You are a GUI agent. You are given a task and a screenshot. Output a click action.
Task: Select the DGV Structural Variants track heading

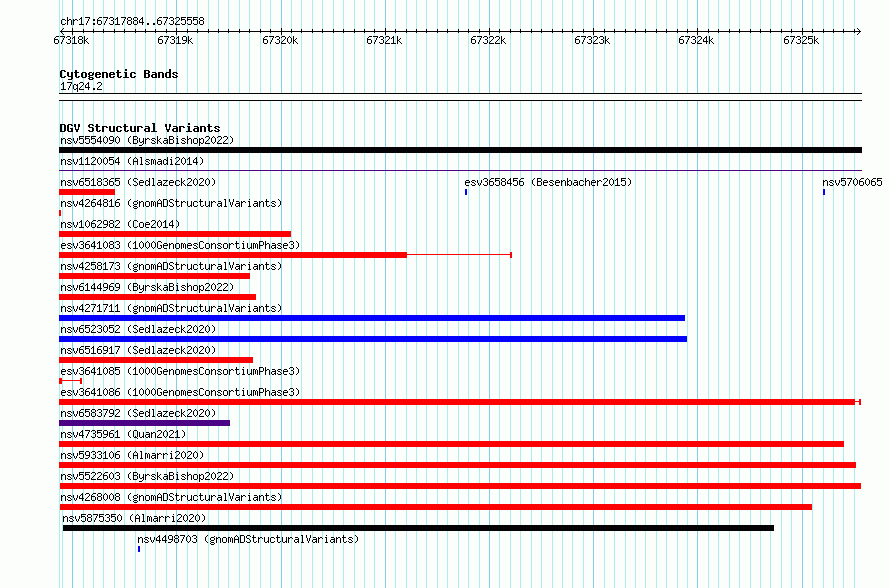[140, 128]
